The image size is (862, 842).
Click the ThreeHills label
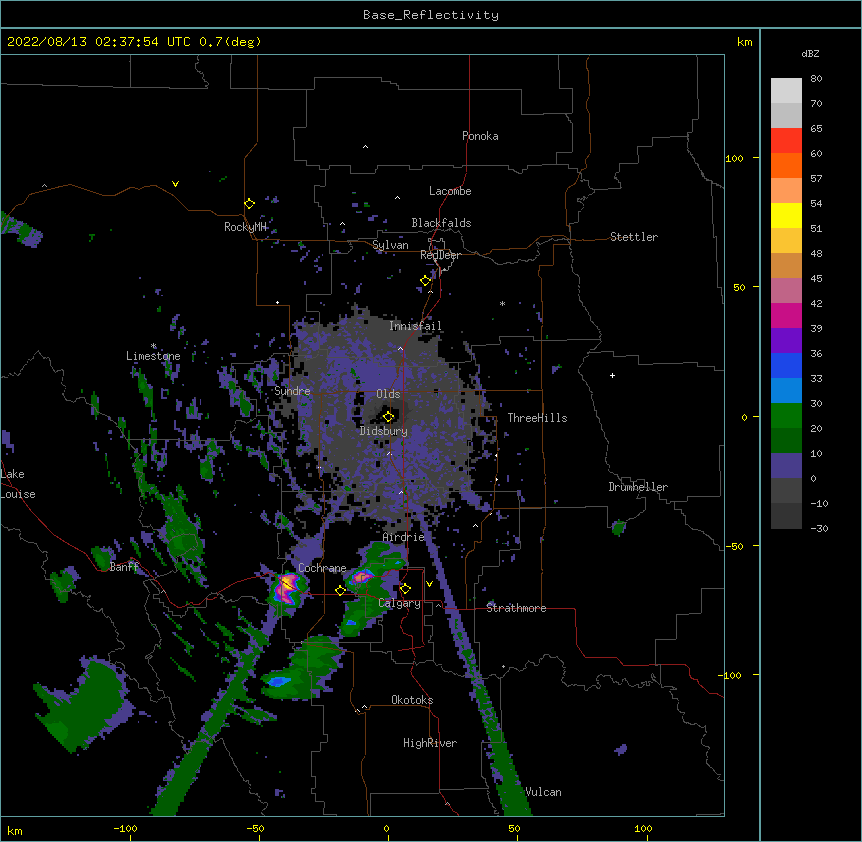[x=537, y=418]
